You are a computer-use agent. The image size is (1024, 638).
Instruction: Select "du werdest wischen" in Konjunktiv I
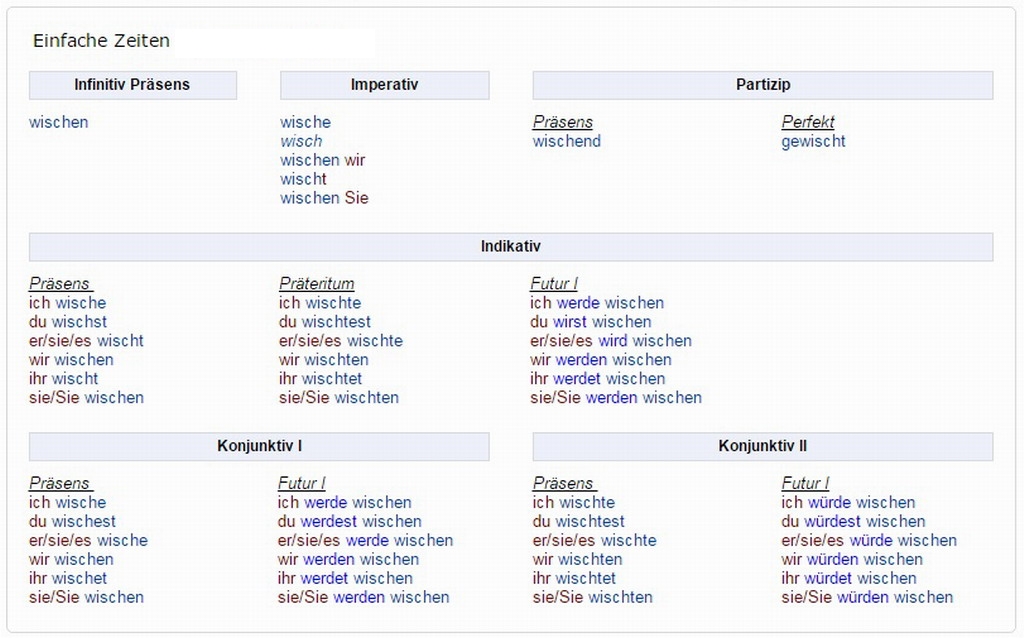[349, 521]
